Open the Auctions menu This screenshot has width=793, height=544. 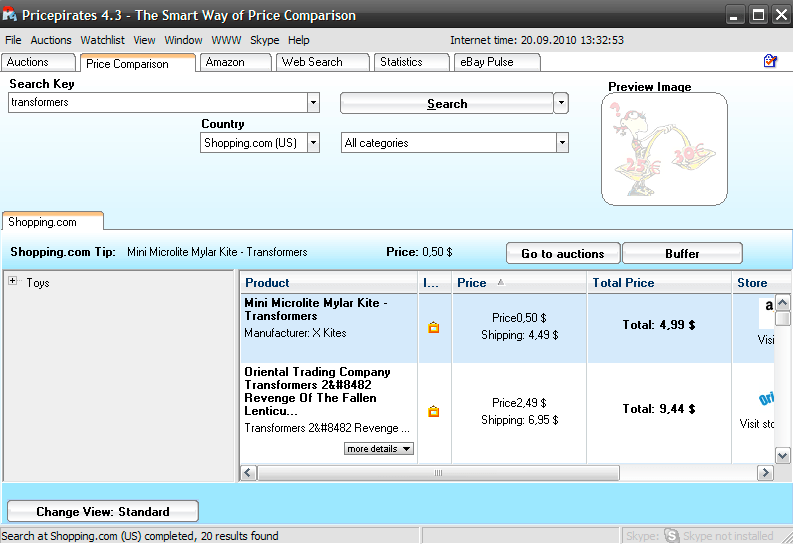tap(51, 40)
